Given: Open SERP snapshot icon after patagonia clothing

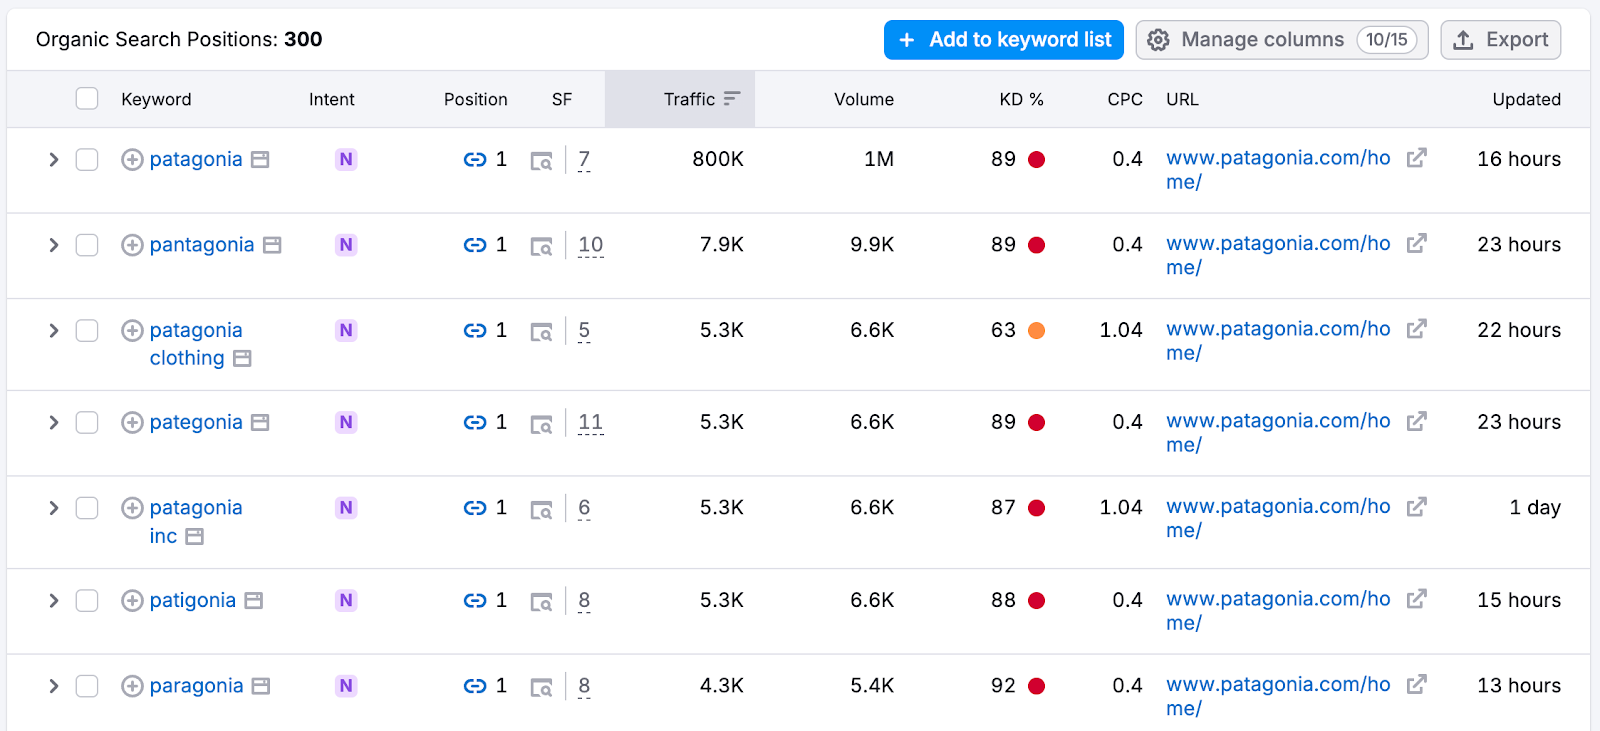Looking at the screenshot, I should 242,358.
